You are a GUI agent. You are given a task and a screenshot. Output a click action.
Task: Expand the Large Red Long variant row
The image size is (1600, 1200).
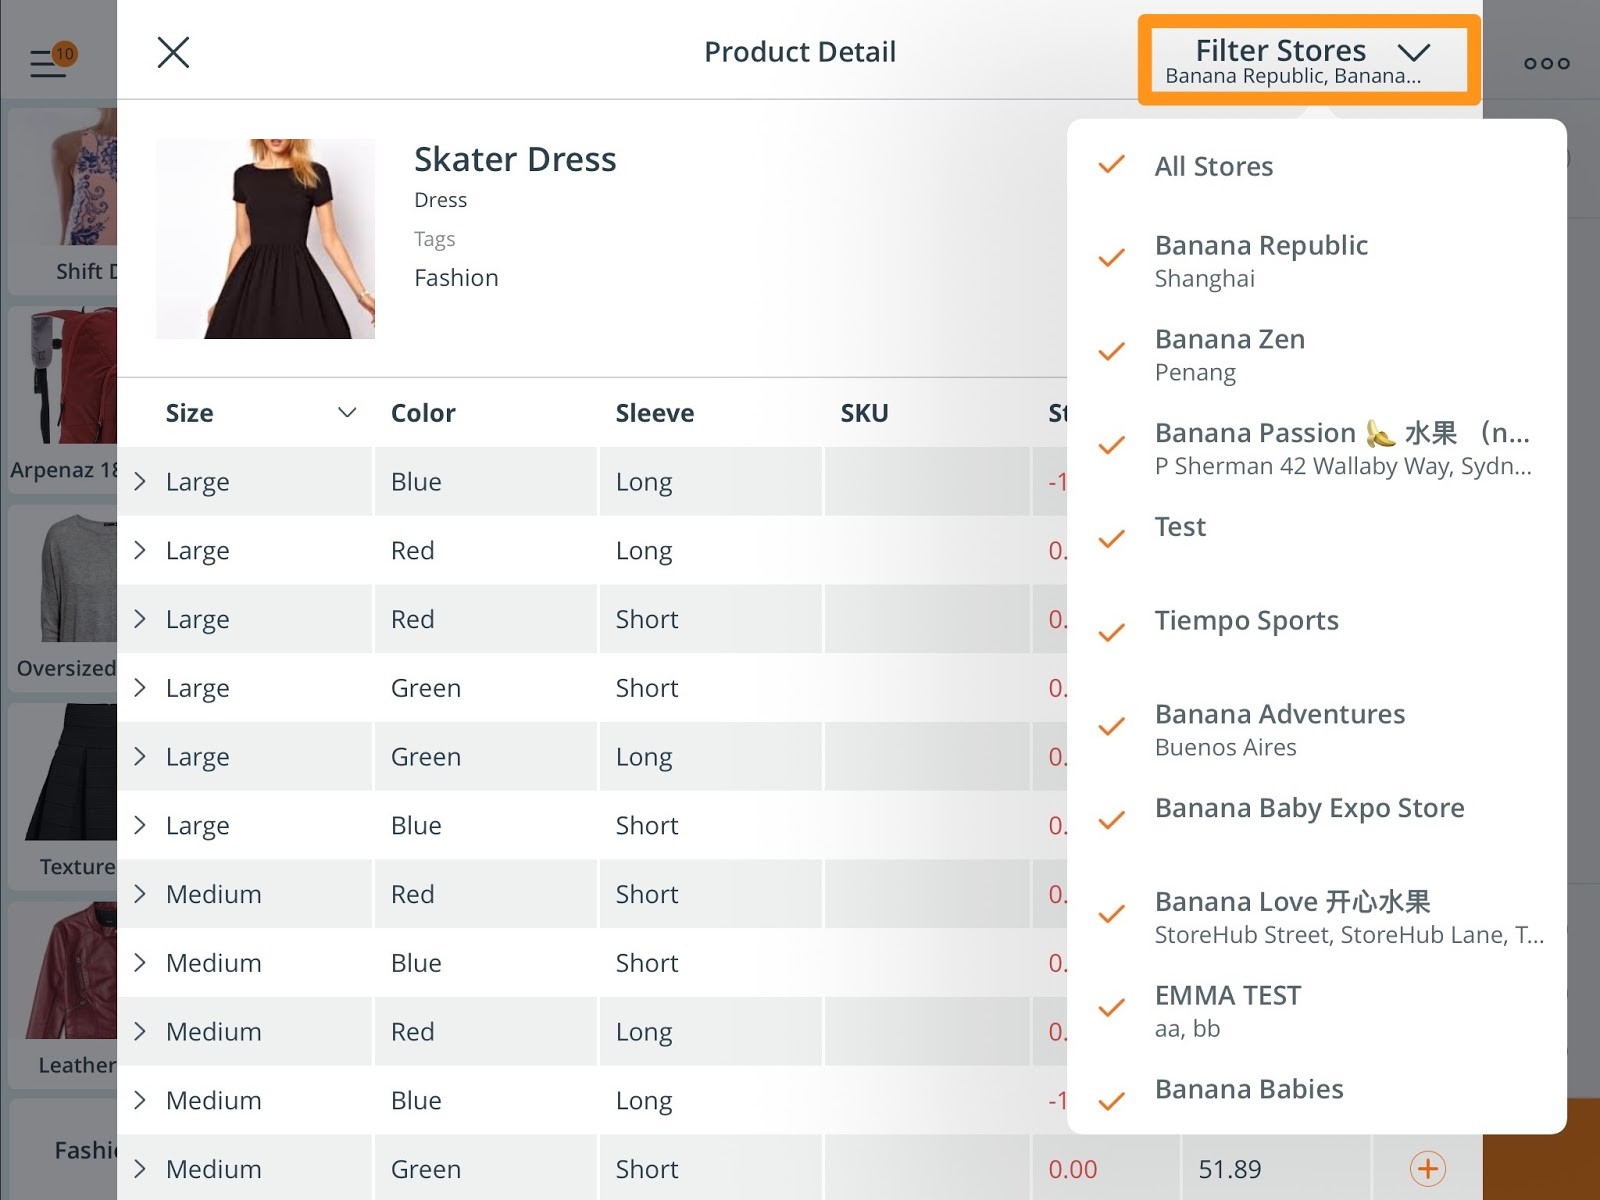(140, 550)
